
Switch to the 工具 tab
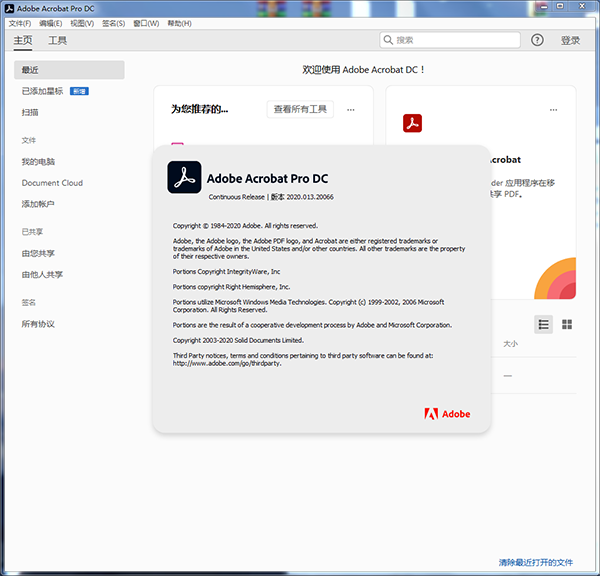(x=57, y=40)
